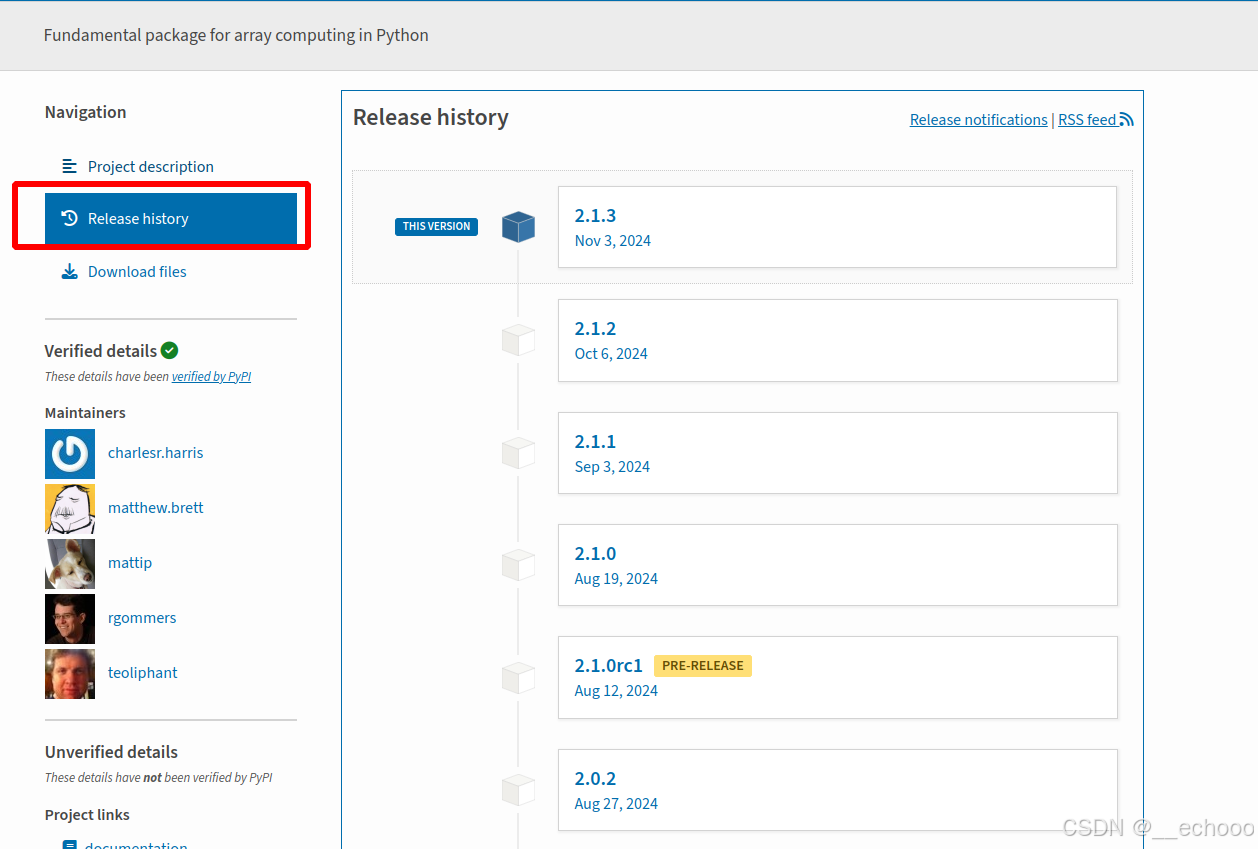Click the 'Maintainers' label
The height and width of the screenshot is (849, 1258).
coord(85,413)
